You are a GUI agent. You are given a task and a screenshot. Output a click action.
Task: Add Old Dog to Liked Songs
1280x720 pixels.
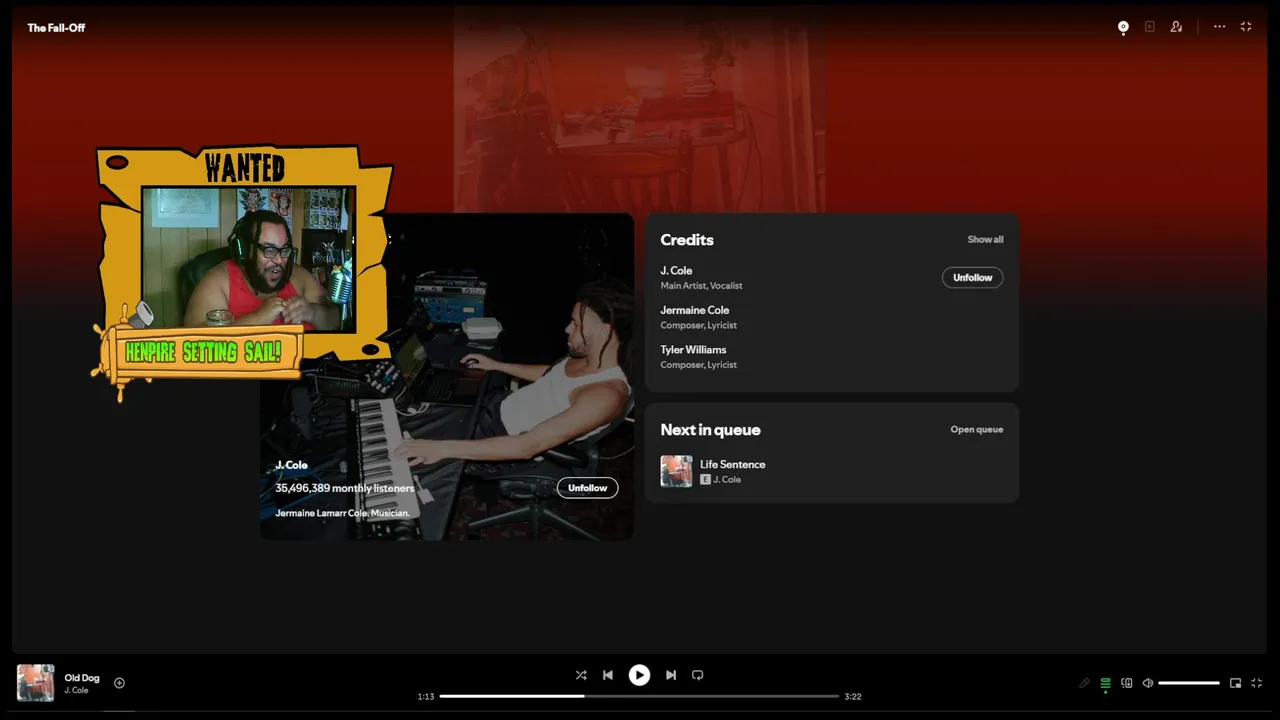[119, 683]
